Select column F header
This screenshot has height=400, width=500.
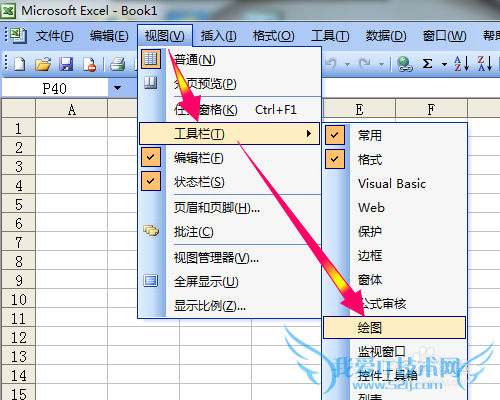(x=431, y=109)
